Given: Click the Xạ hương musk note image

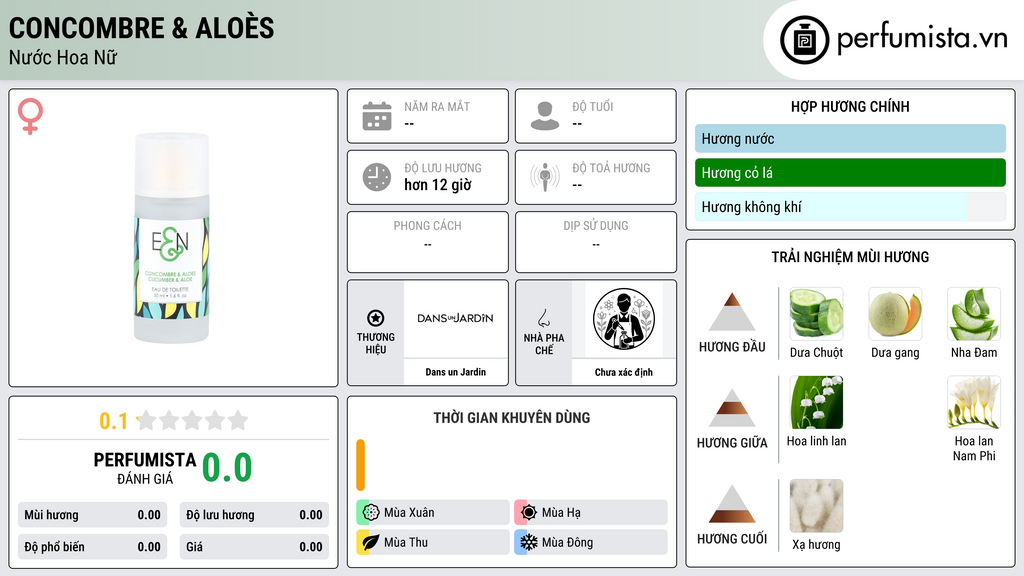Looking at the screenshot, I should point(816,506).
